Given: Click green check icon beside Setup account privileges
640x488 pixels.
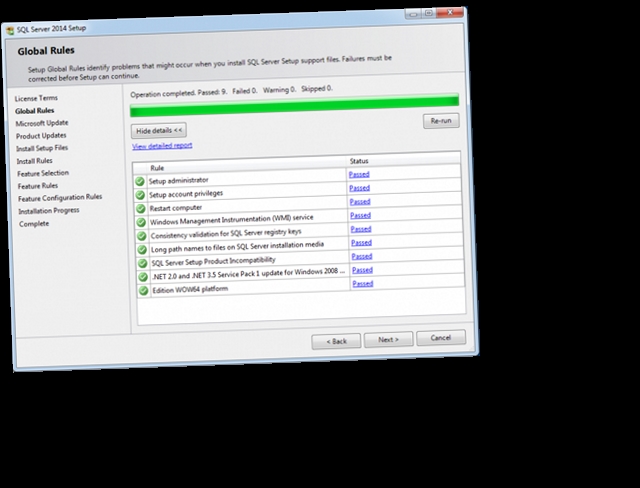Looking at the screenshot, I should (140, 195).
